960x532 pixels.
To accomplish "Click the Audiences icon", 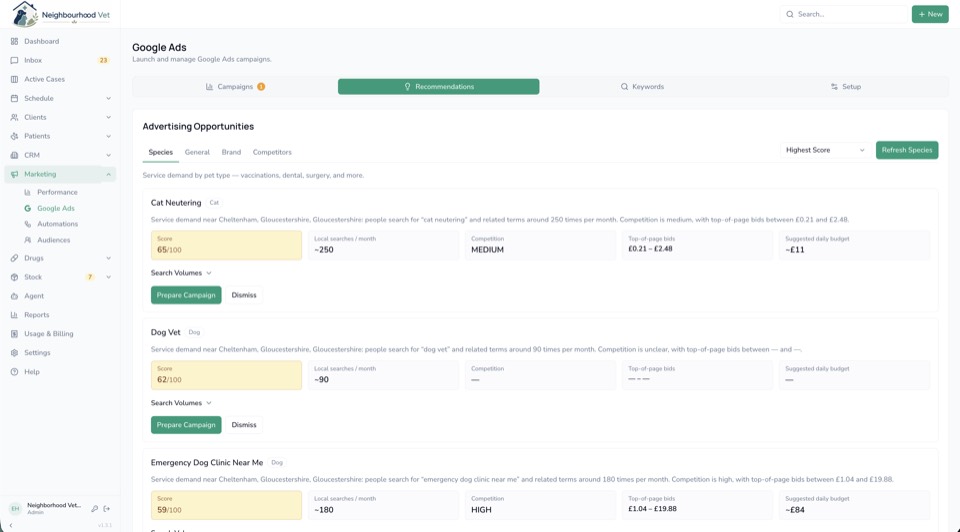I will tap(28, 240).
